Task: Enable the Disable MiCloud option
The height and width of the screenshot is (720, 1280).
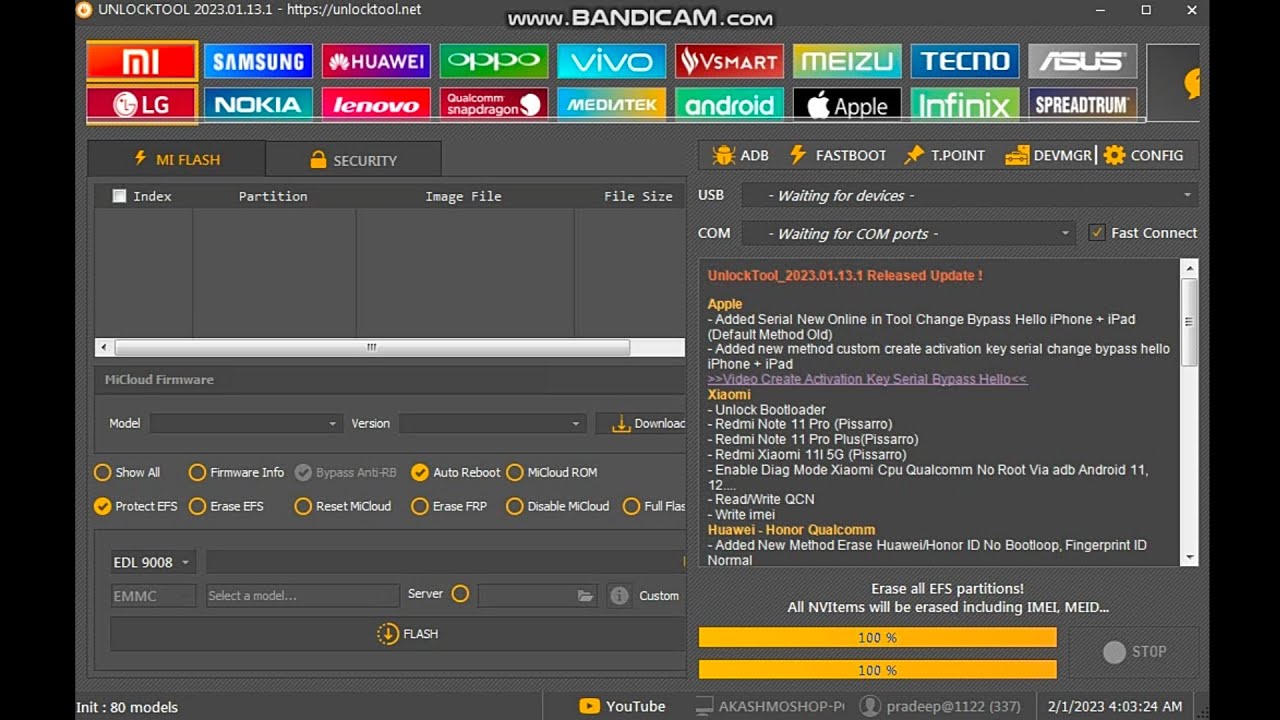Action: (558, 506)
